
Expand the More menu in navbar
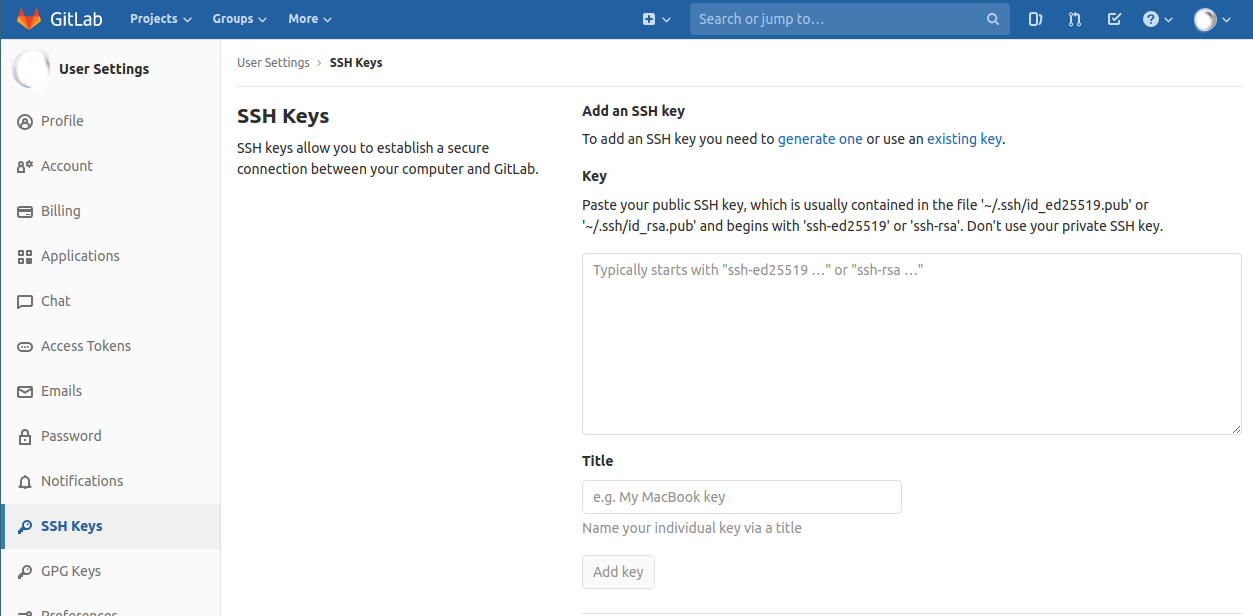tap(309, 19)
